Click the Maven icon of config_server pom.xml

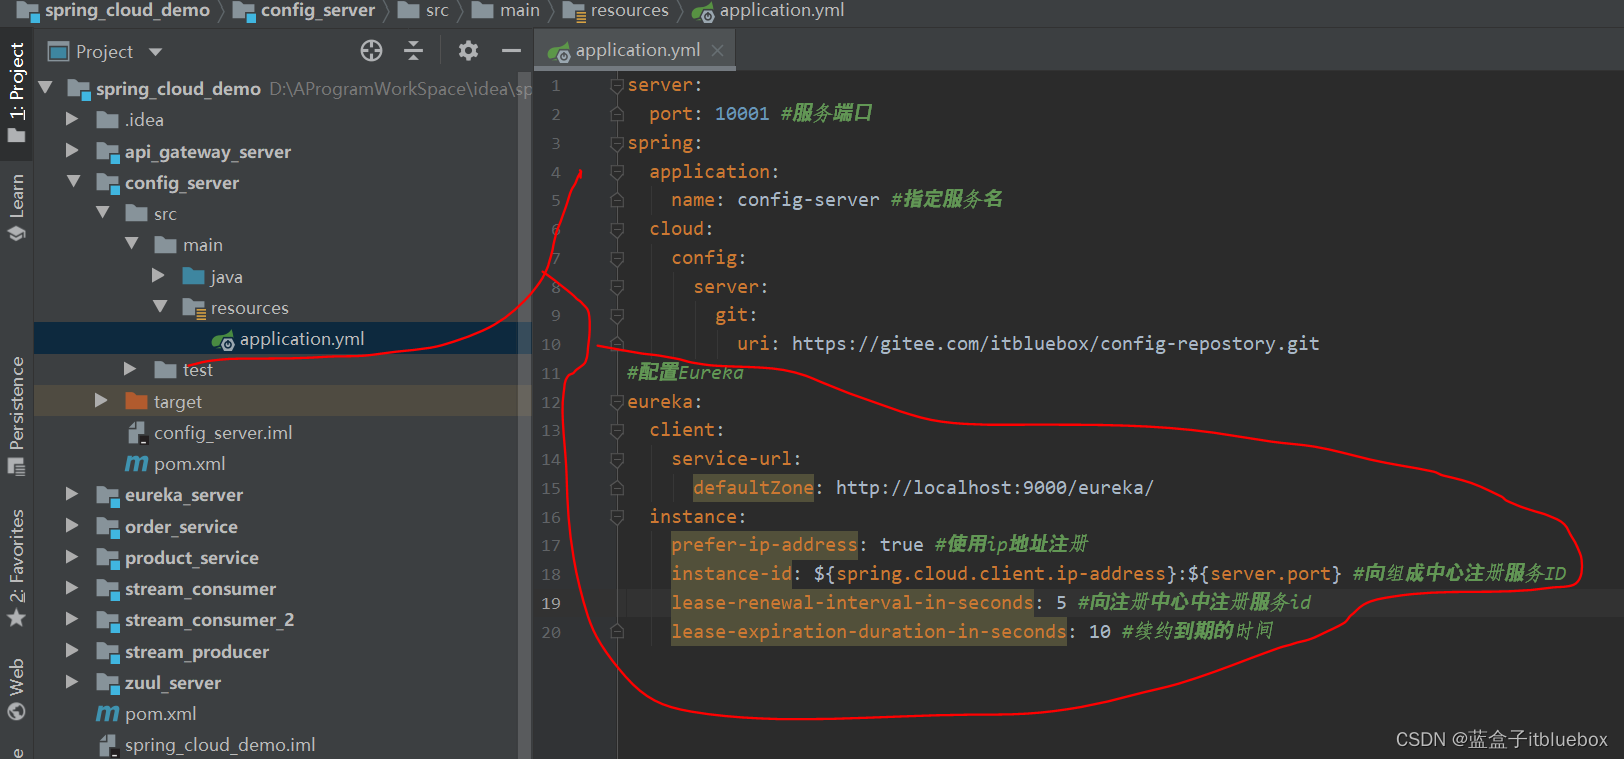click(136, 463)
